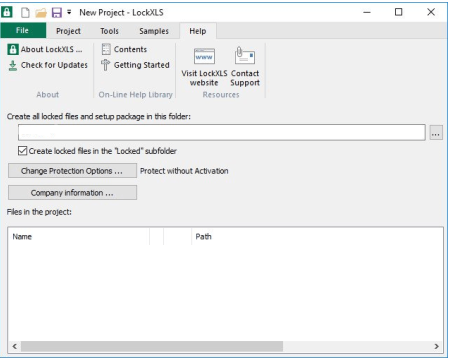Click the horizontal scrollbar thumb
The height and width of the screenshot is (362, 450).
152,346
